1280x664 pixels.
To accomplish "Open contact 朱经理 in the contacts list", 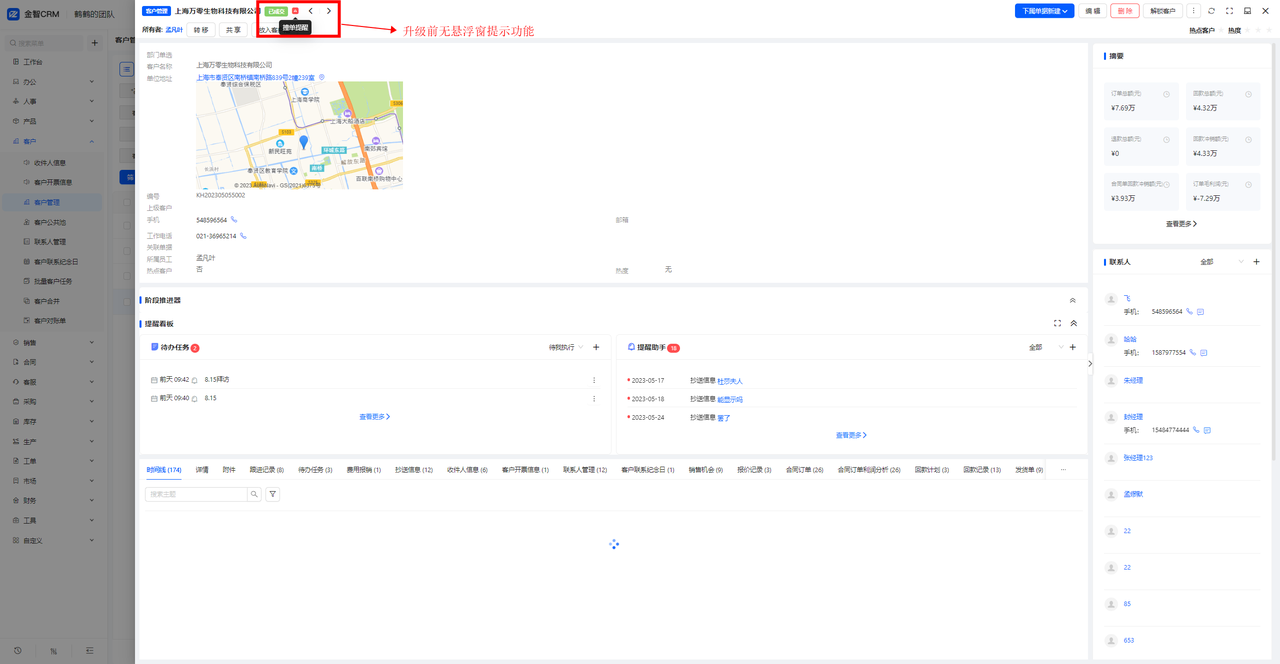I will [1133, 381].
